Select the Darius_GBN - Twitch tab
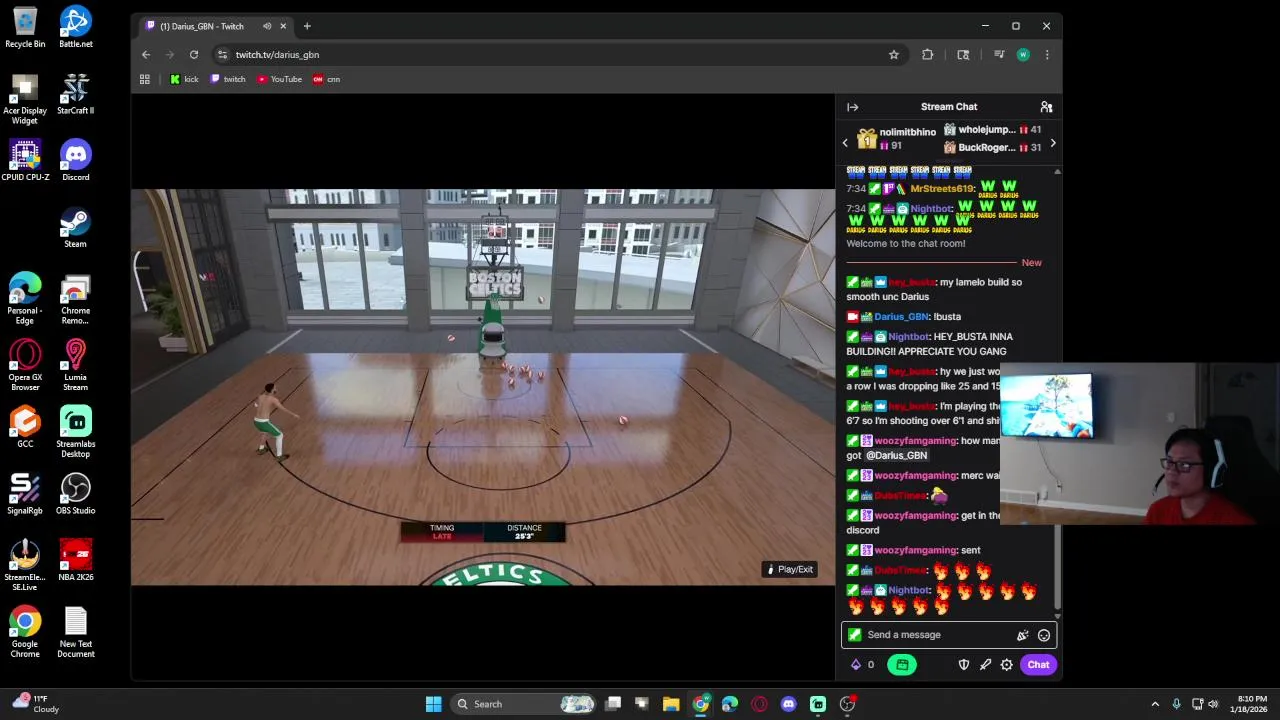The width and height of the screenshot is (1280, 720). [215, 26]
